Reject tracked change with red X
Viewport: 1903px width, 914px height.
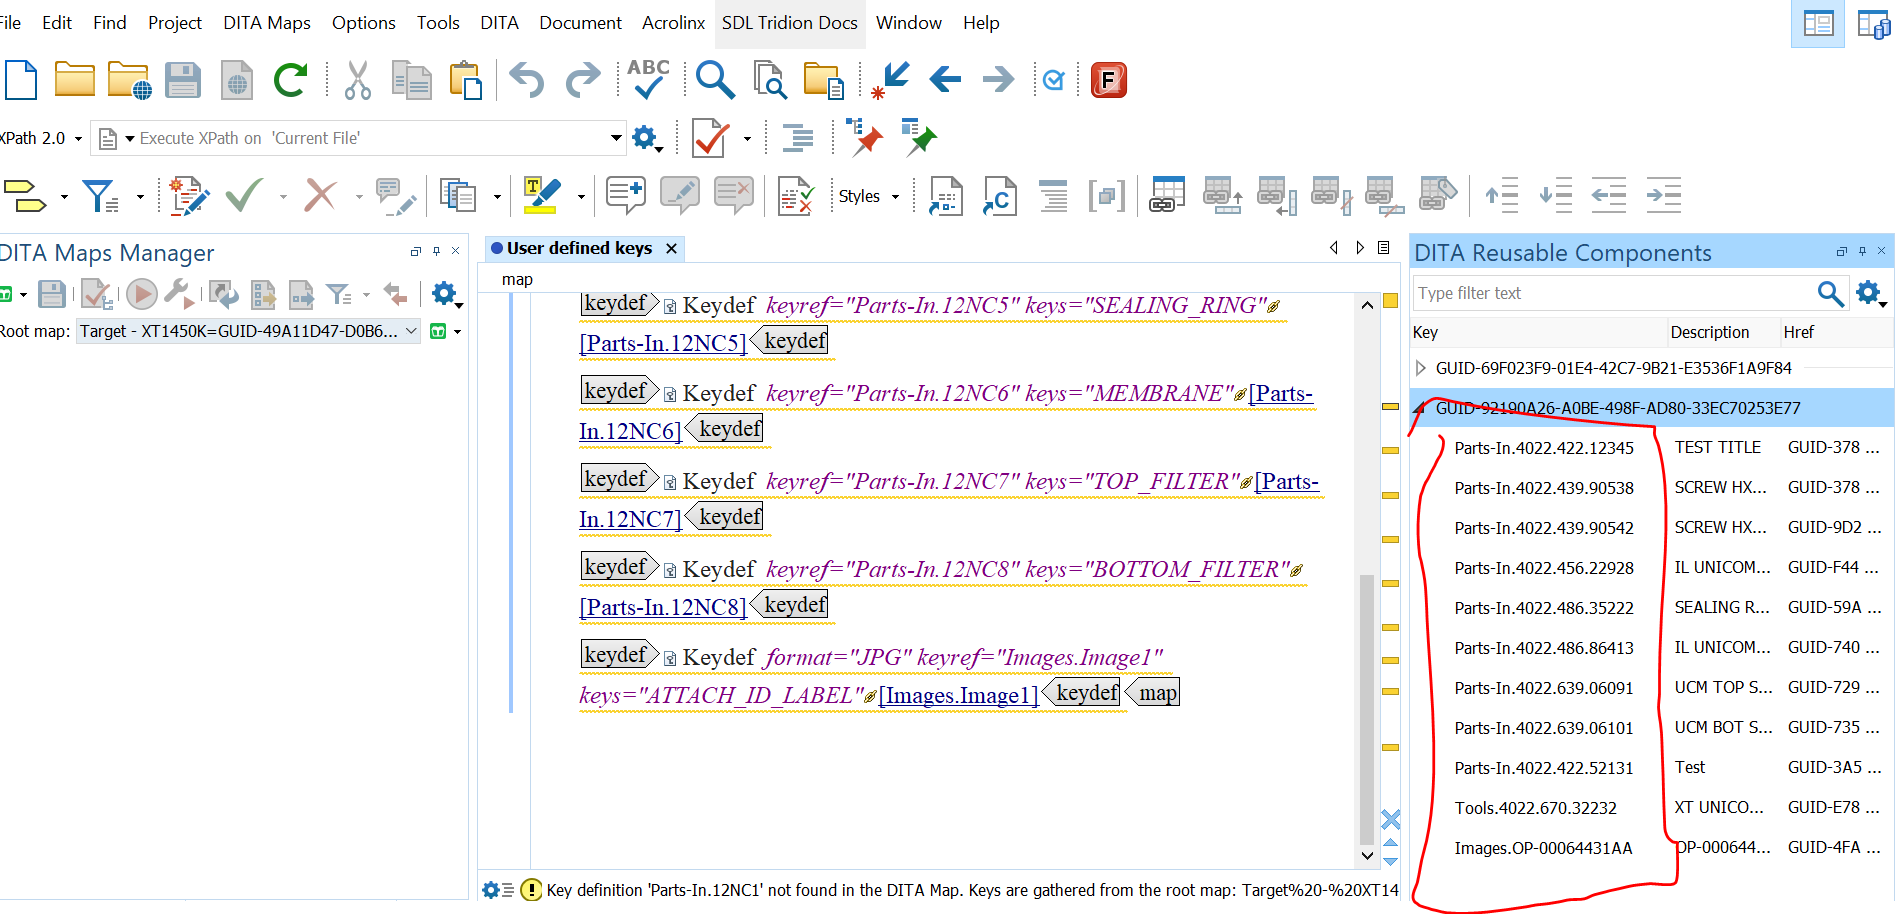pos(320,195)
